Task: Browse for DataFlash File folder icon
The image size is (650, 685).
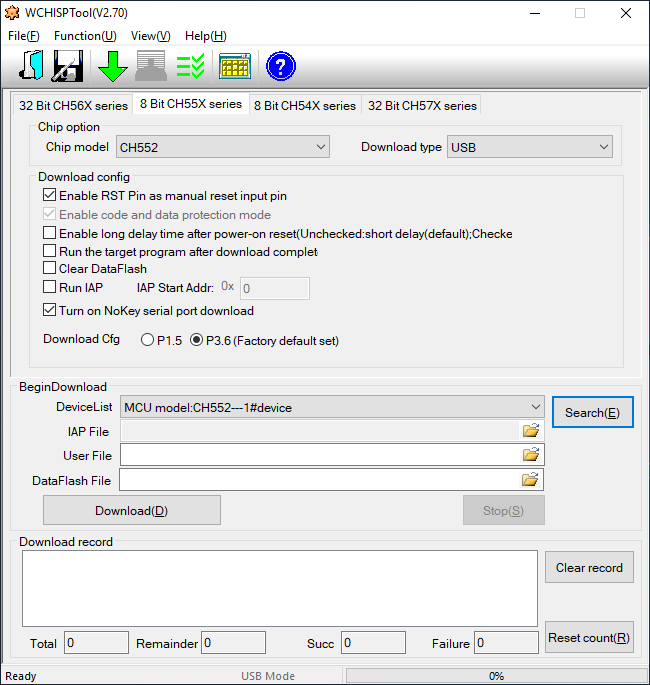Action: point(530,480)
